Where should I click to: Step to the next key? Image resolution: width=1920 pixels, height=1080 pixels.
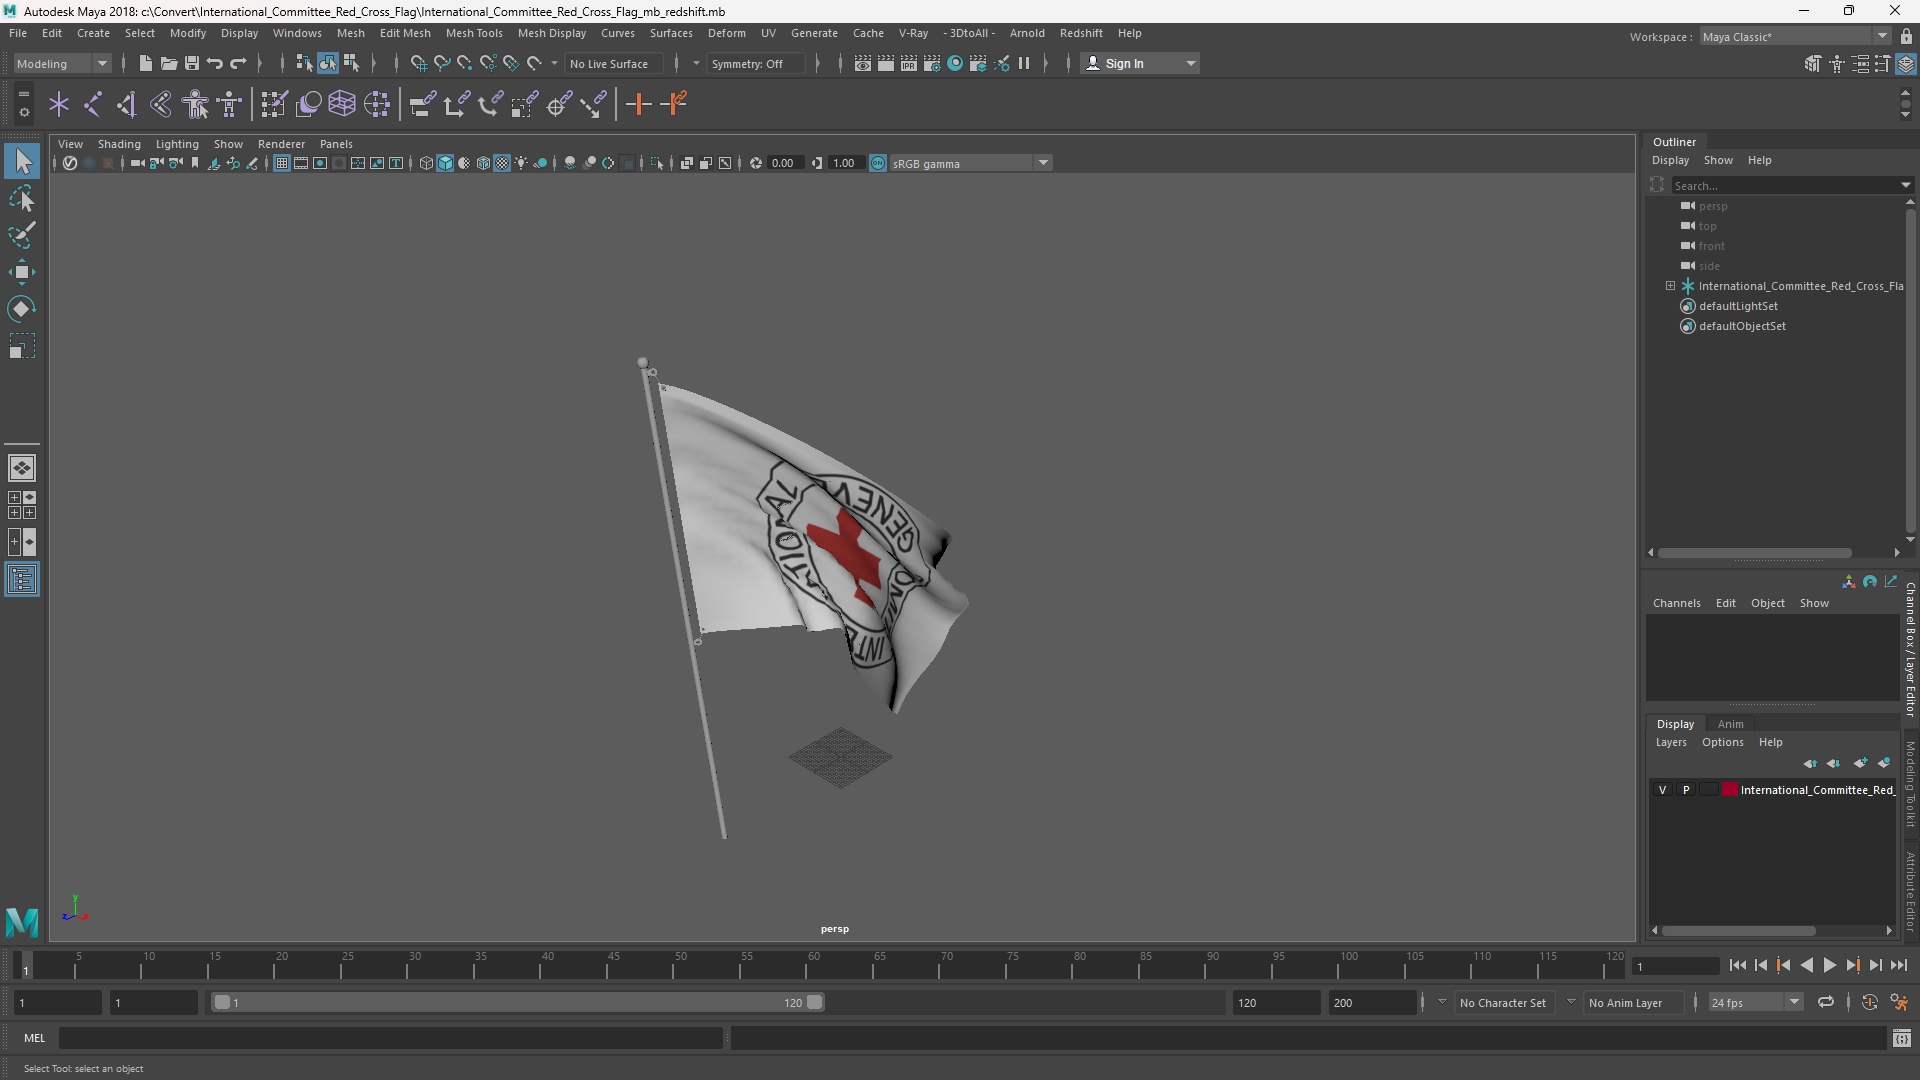1852,965
